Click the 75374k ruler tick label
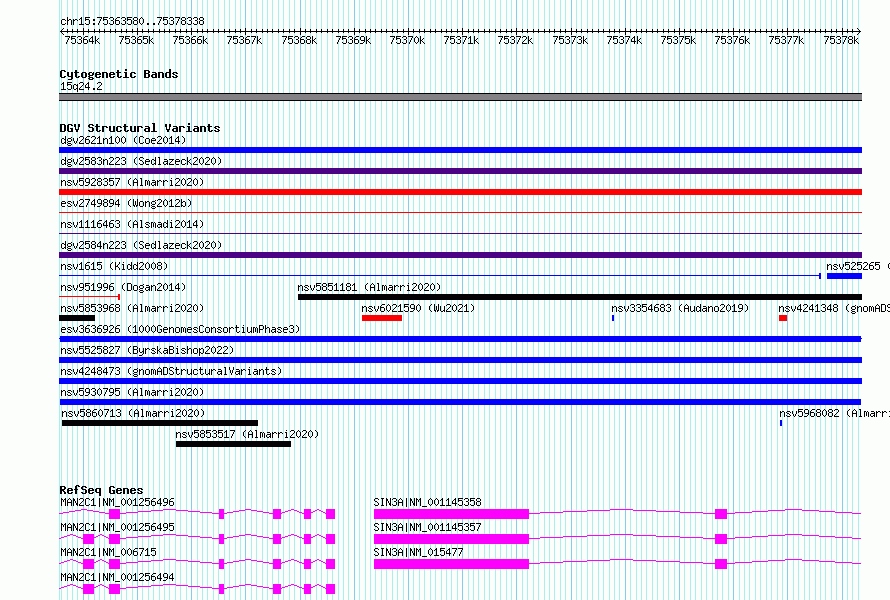 [624, 40]
